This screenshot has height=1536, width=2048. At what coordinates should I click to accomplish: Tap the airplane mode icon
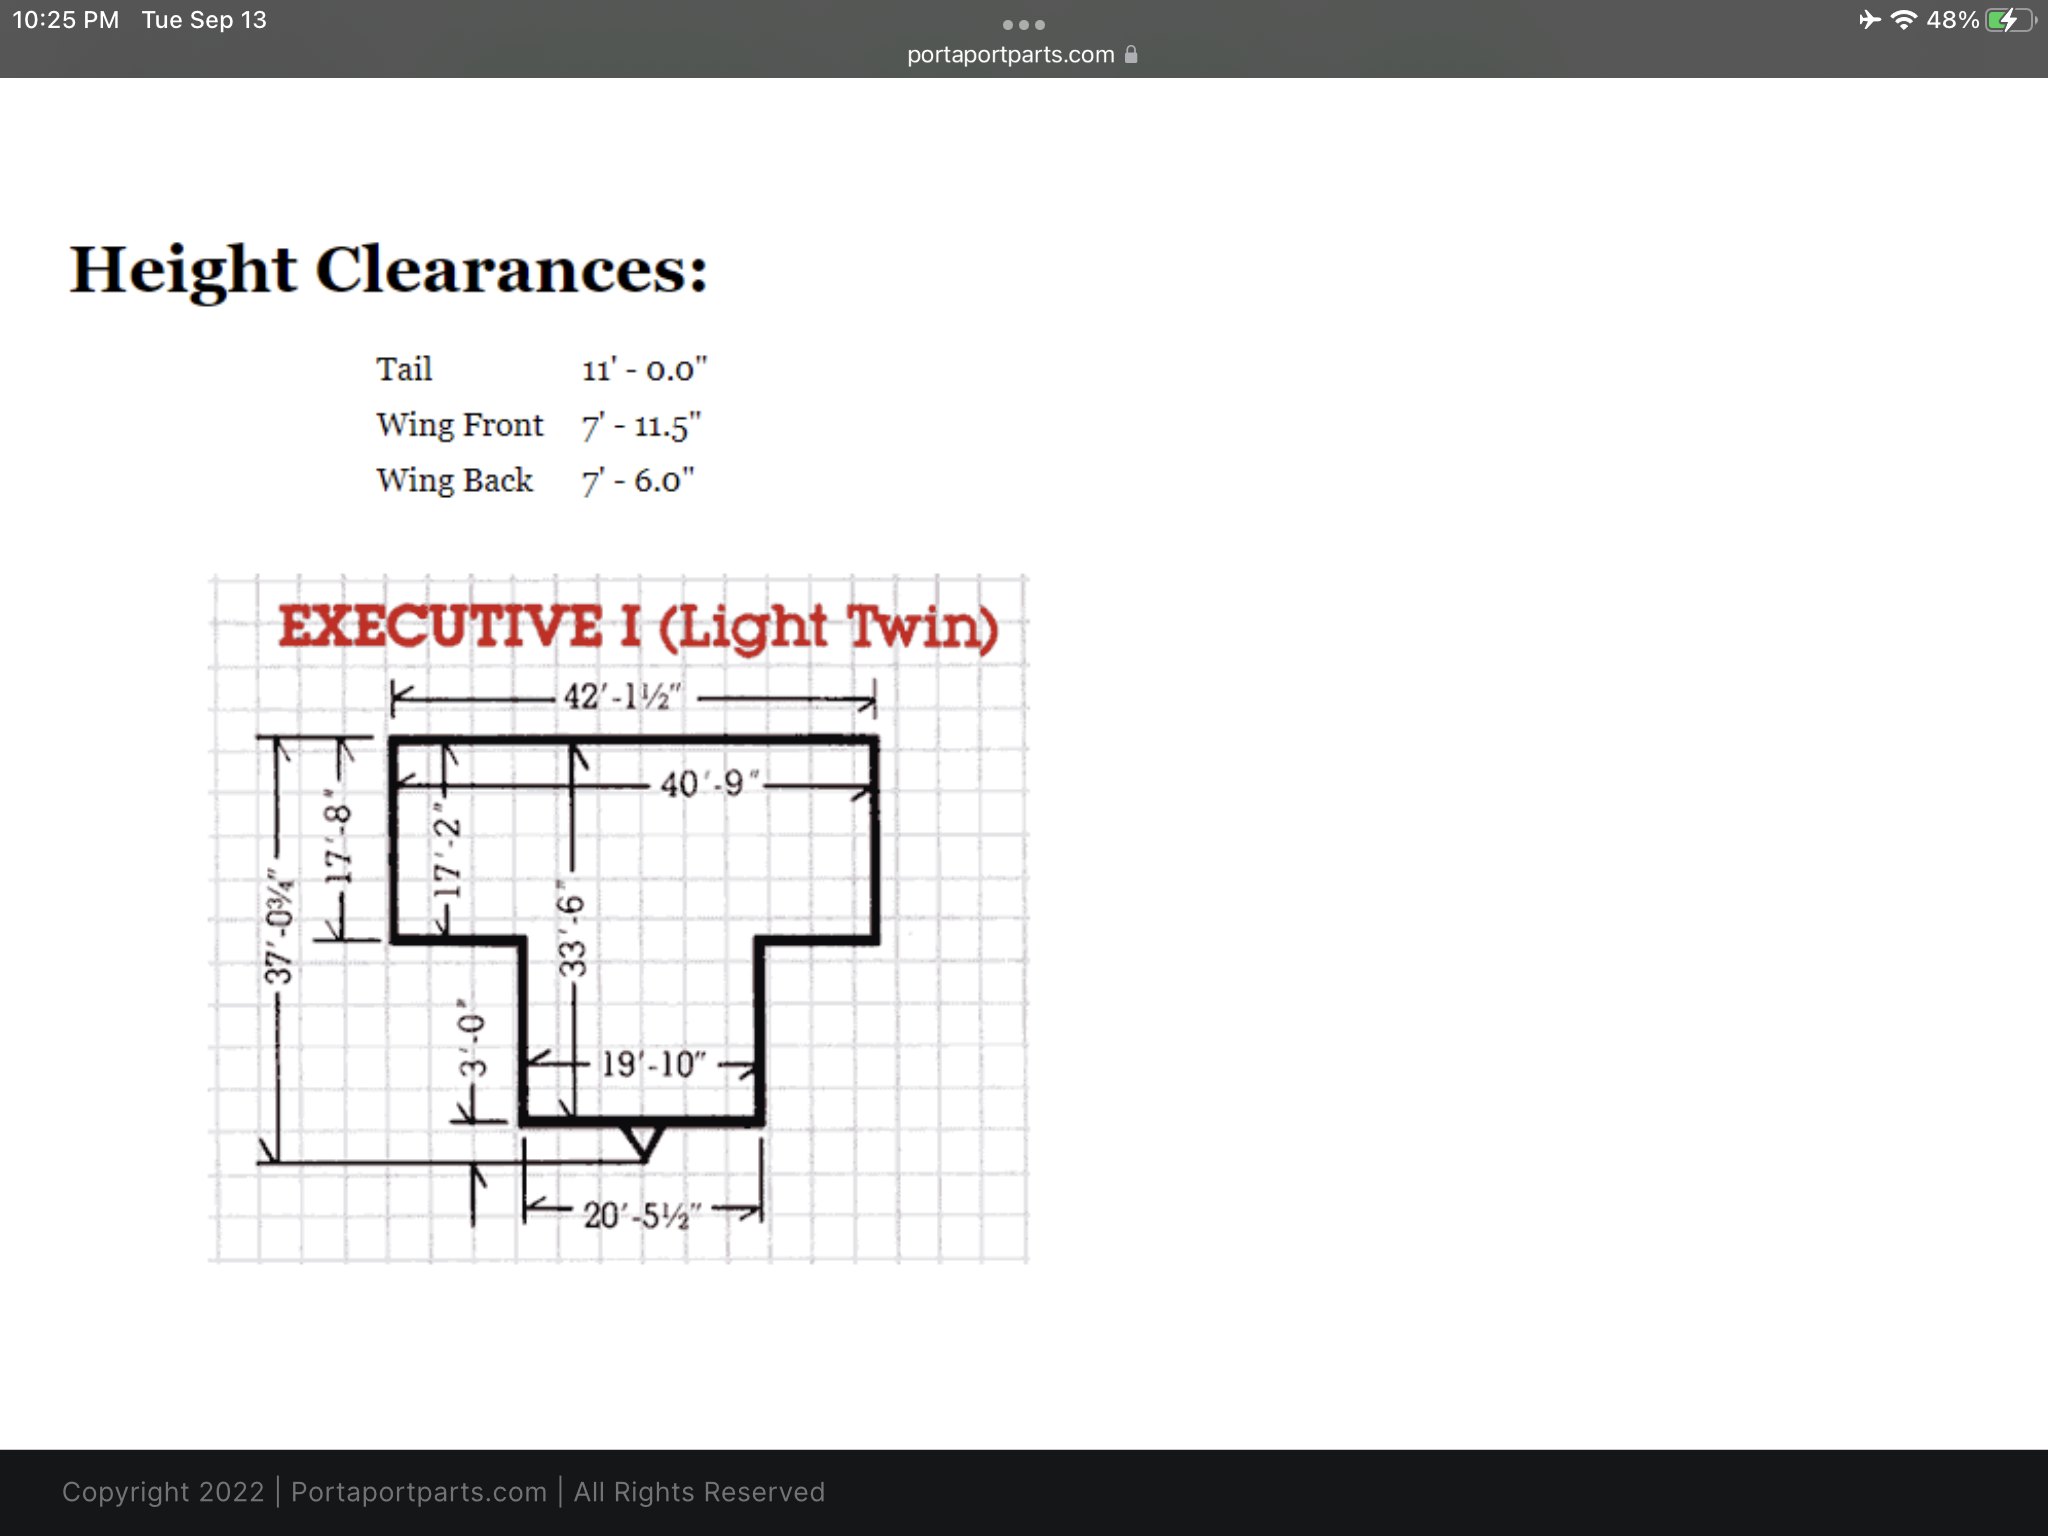tap(1869, 20)
